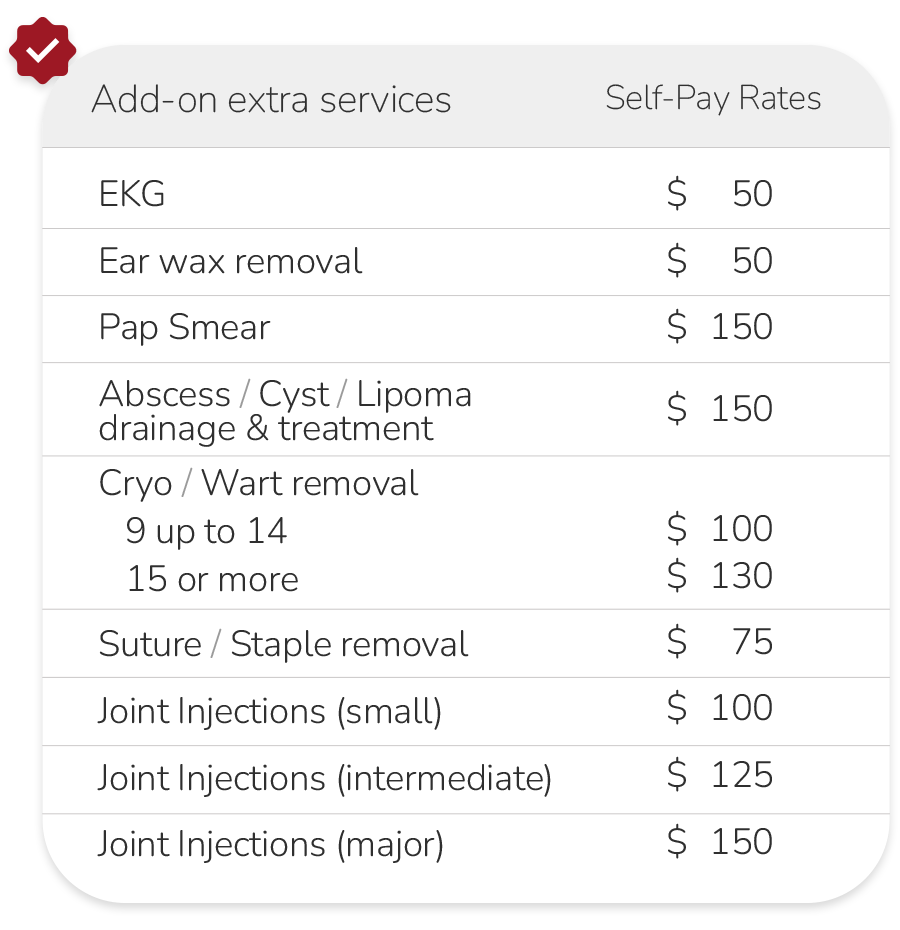Select Joint Injections (major) row
This screenshot has height=930, width=900.
tap(270, 845)
